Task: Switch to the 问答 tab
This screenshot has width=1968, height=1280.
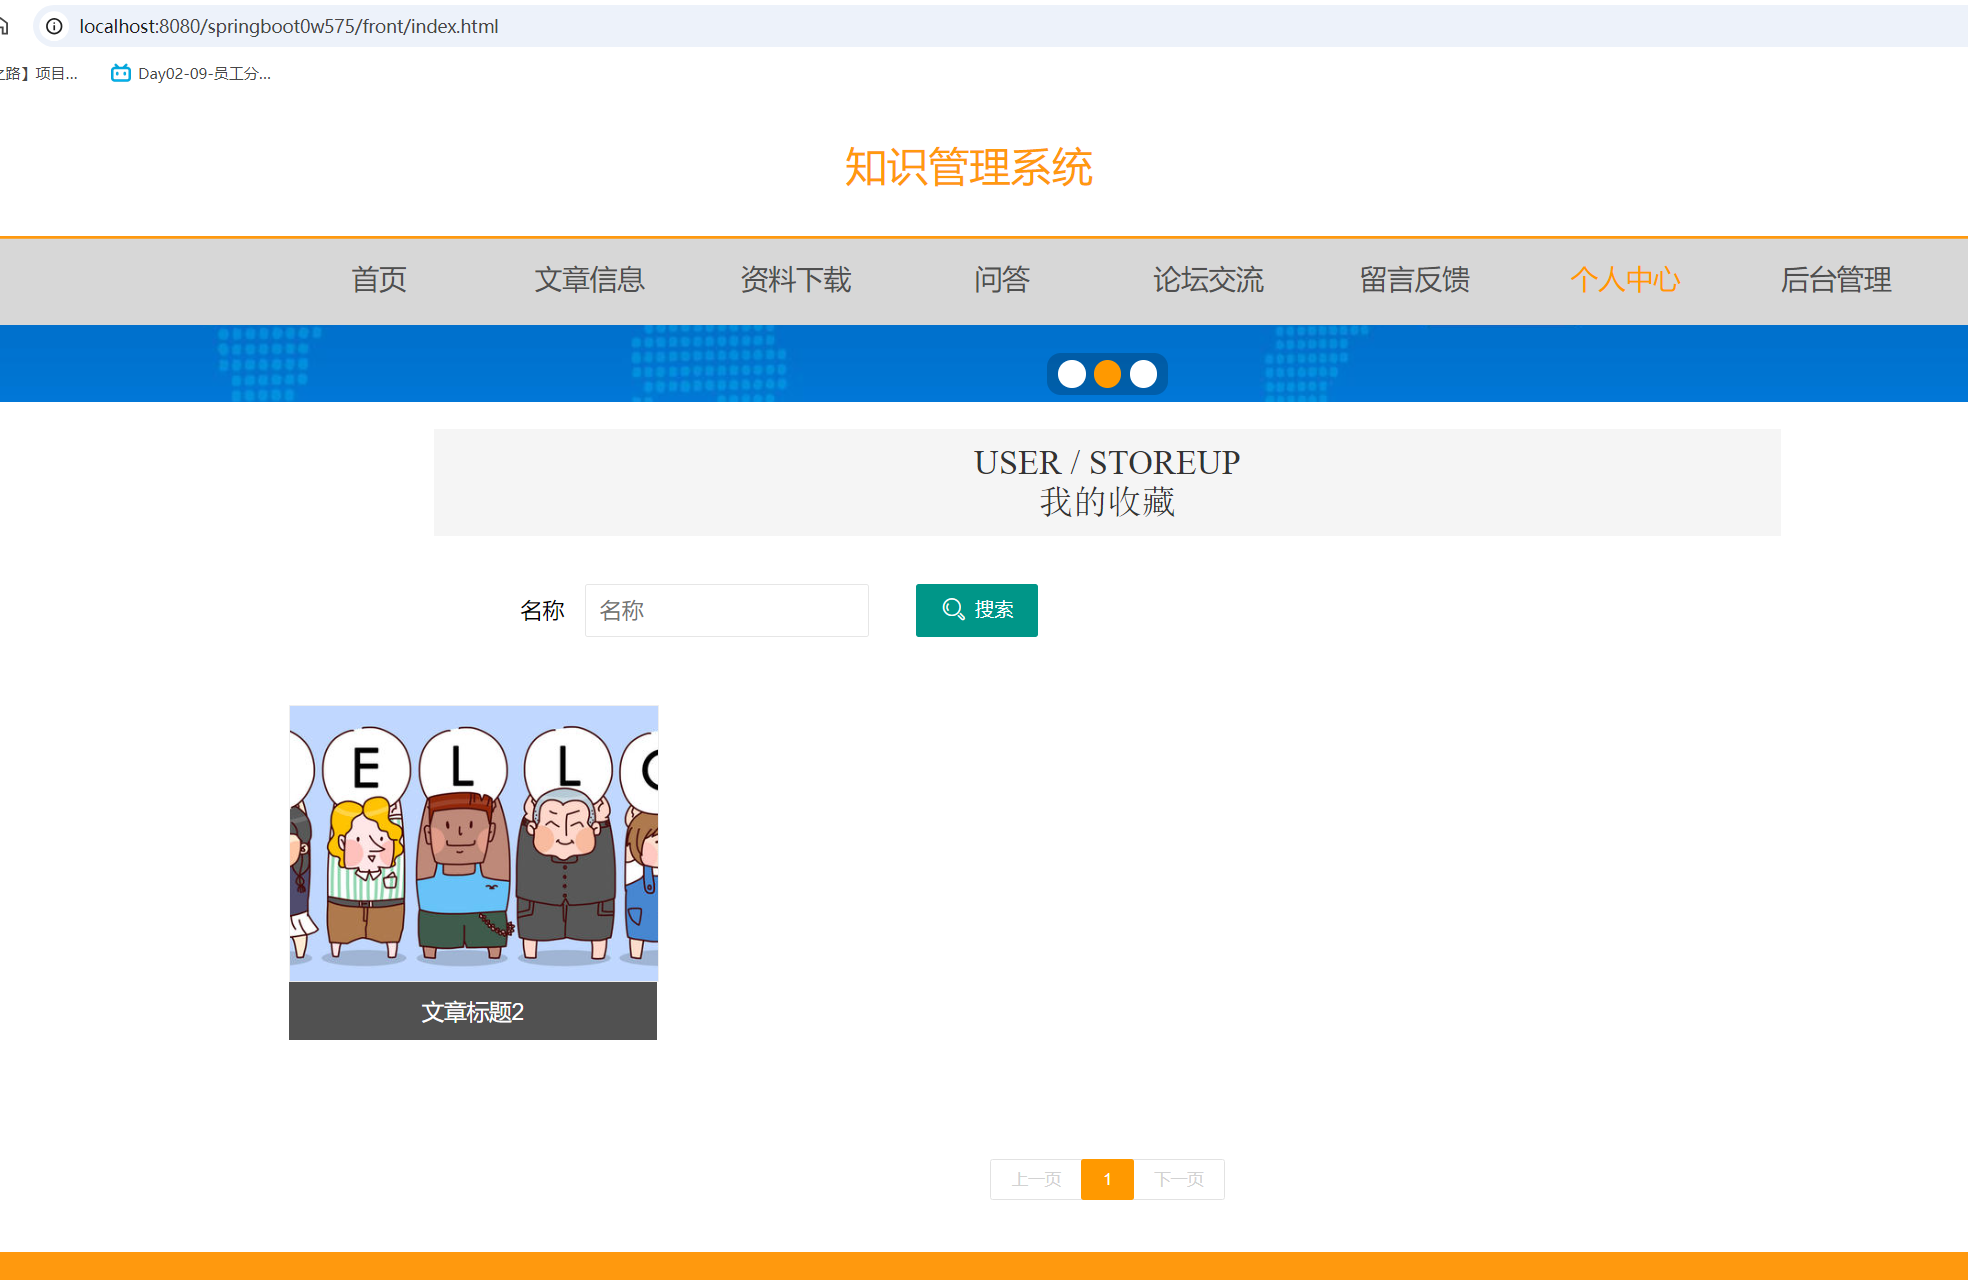Action: pyautogui.click(x=1002, y=281)
